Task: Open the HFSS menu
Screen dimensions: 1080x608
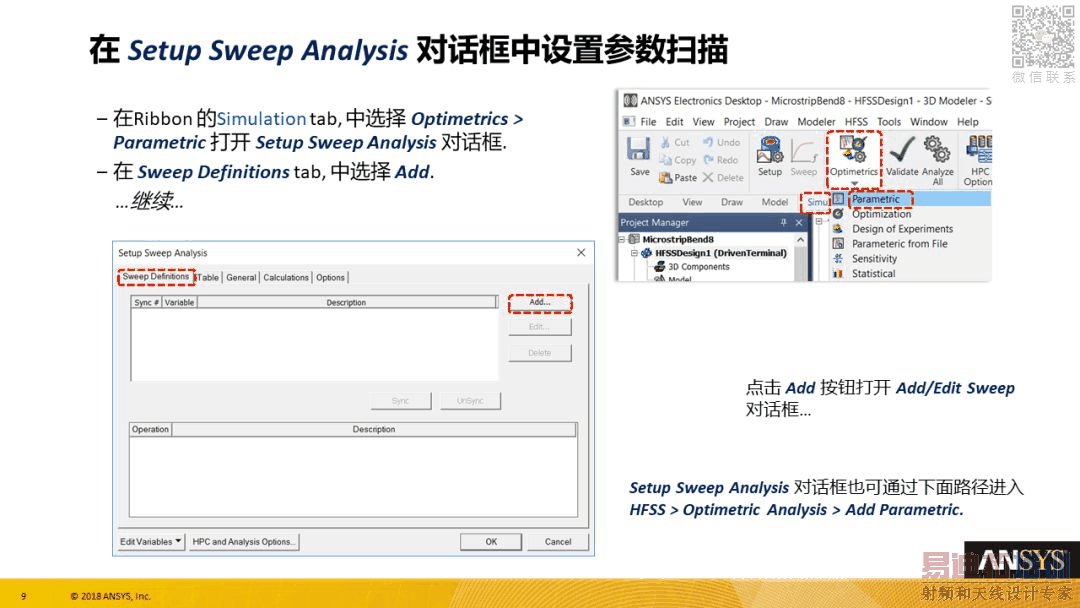Action: point(856,122)
